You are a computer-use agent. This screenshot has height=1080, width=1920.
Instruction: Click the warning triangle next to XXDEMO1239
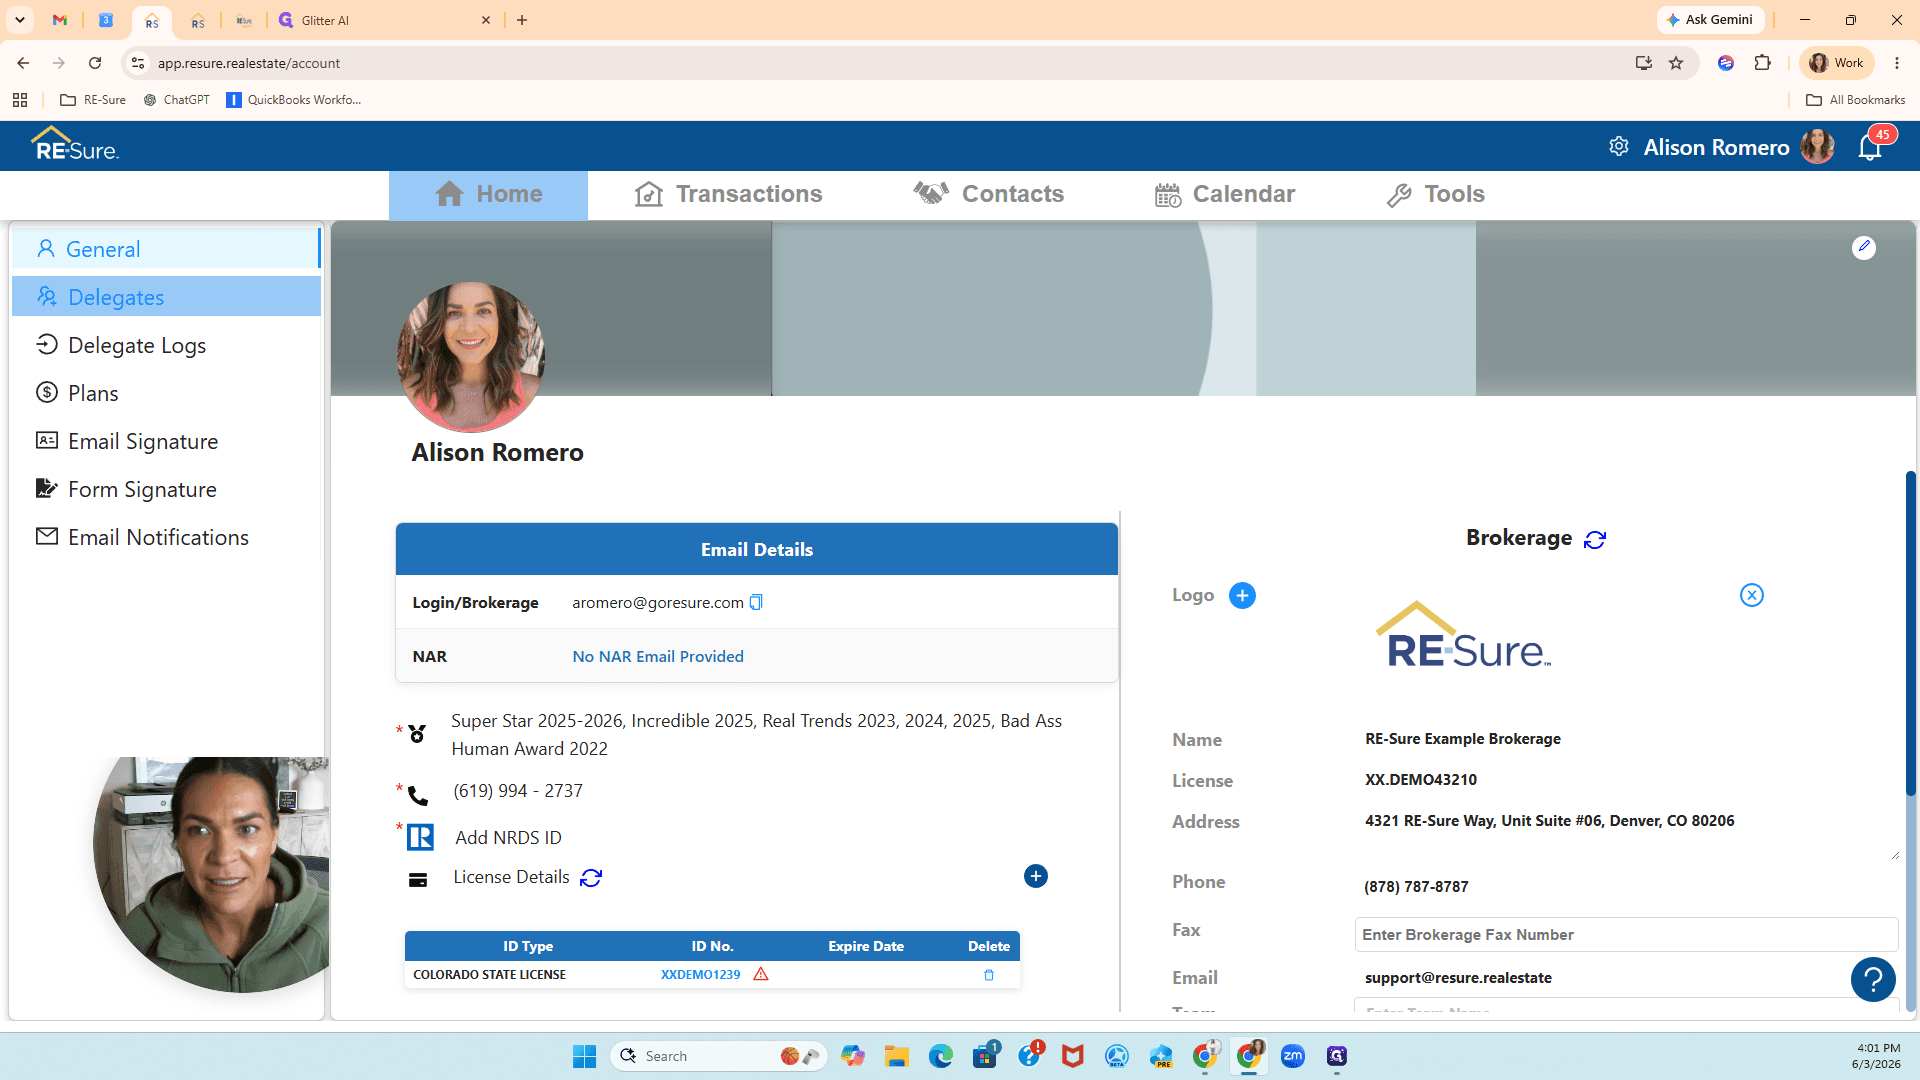point(761,974)
